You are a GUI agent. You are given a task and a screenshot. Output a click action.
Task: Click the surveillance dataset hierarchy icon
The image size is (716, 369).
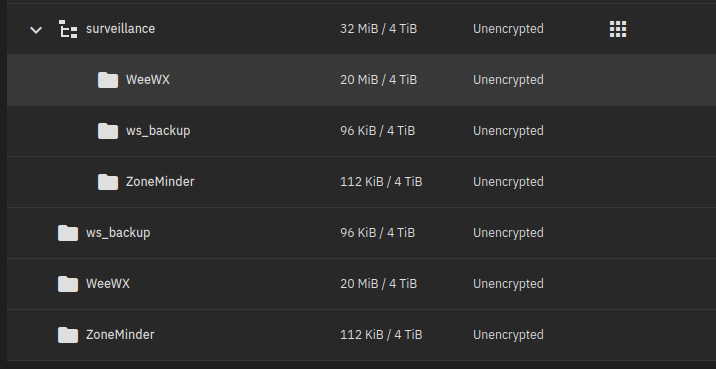pos(68,29)
